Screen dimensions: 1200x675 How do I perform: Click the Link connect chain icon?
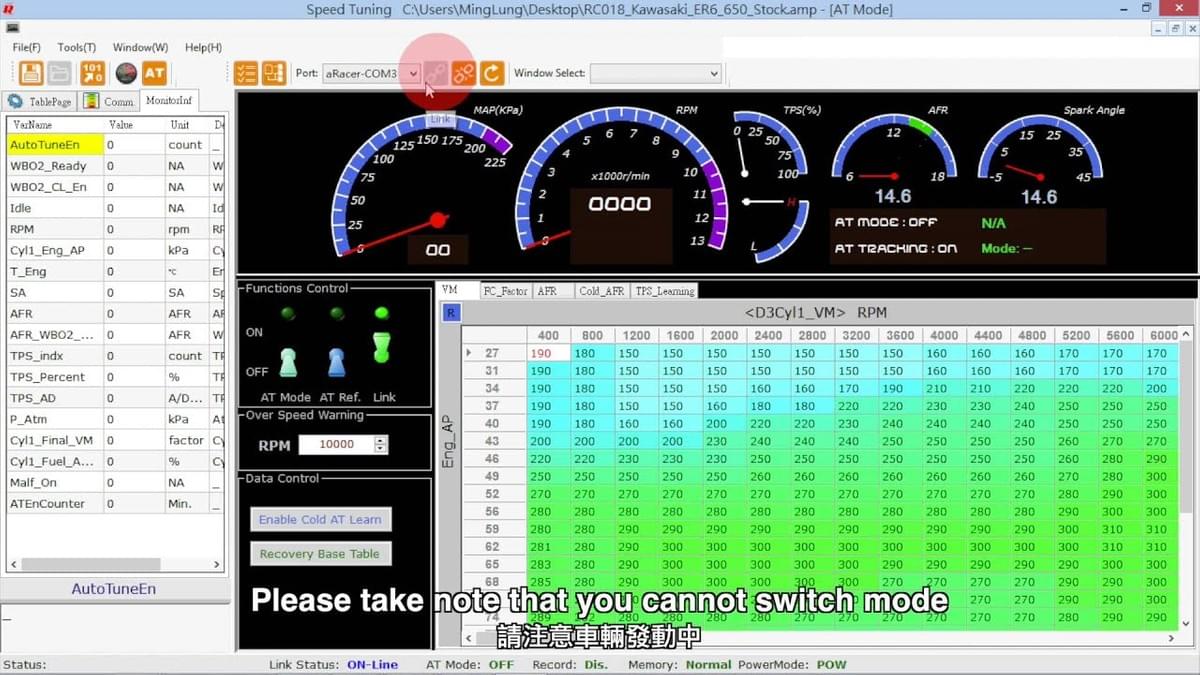[x=435, y=73]
